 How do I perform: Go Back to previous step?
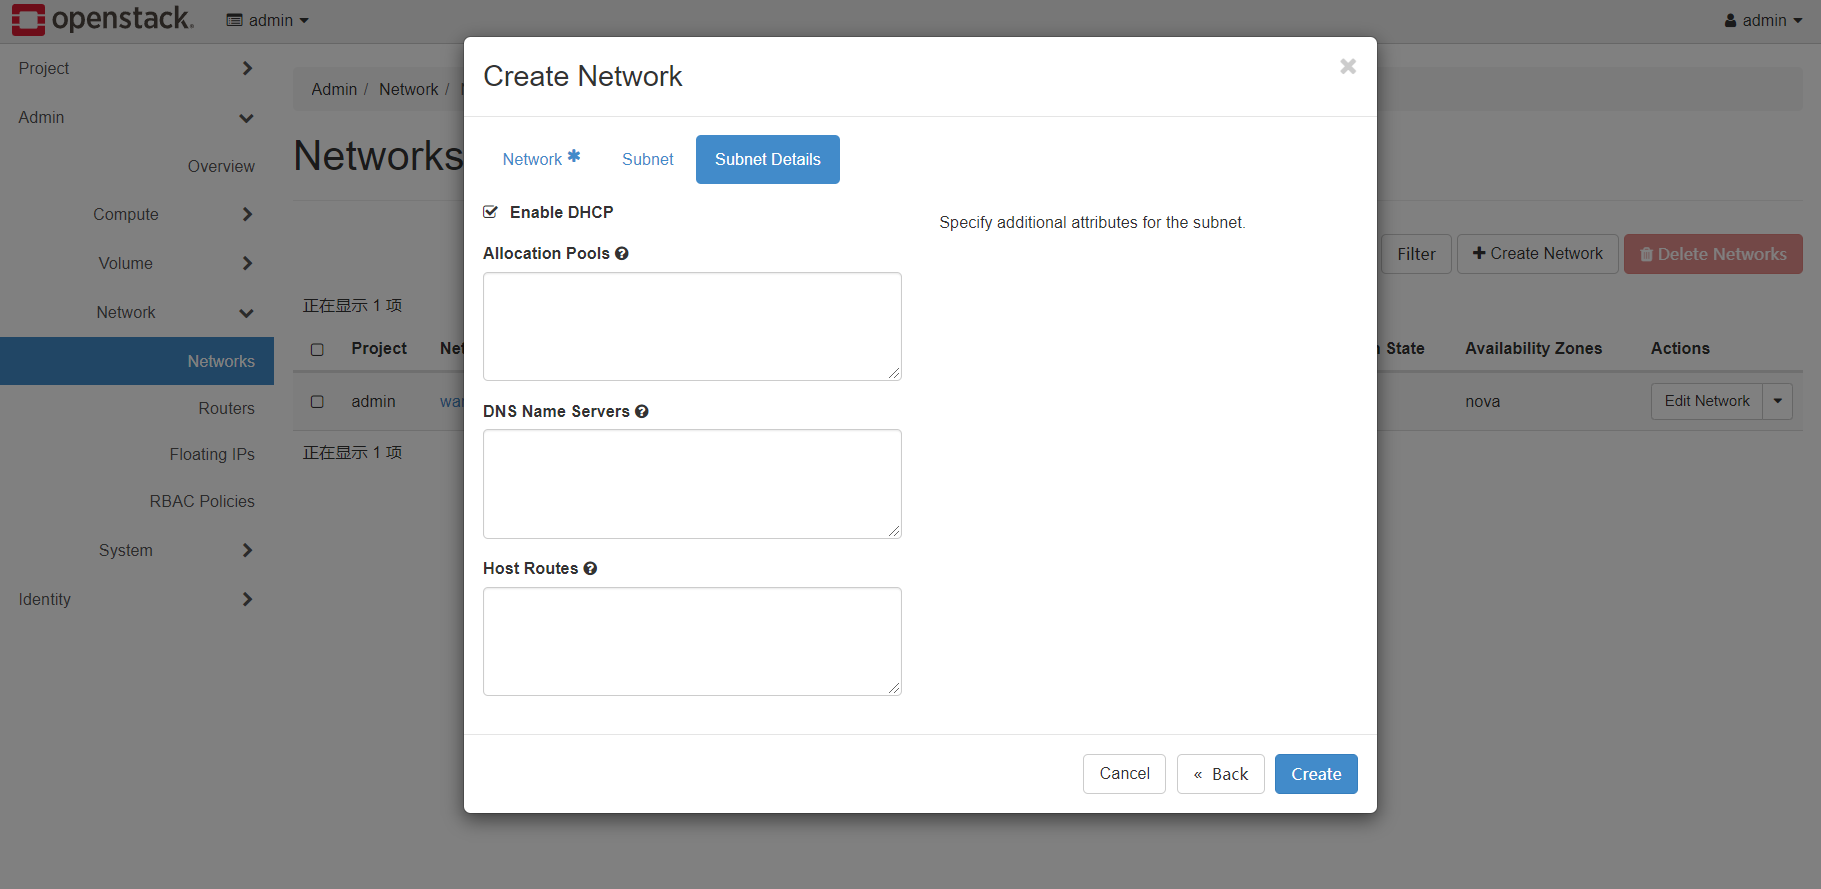[x=1221, y=774]
